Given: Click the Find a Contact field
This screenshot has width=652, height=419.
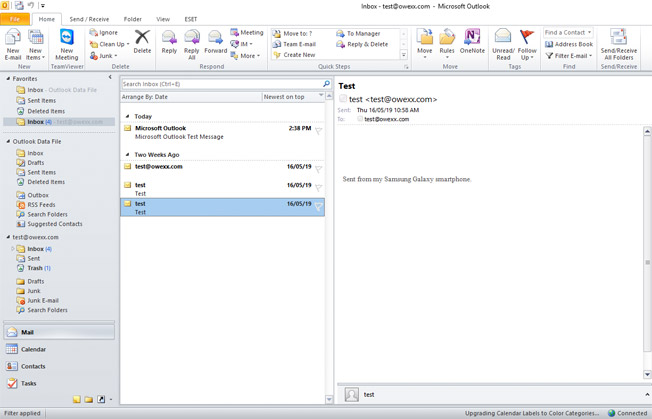Looking at the screenshot, I should [x=568, y=32].
